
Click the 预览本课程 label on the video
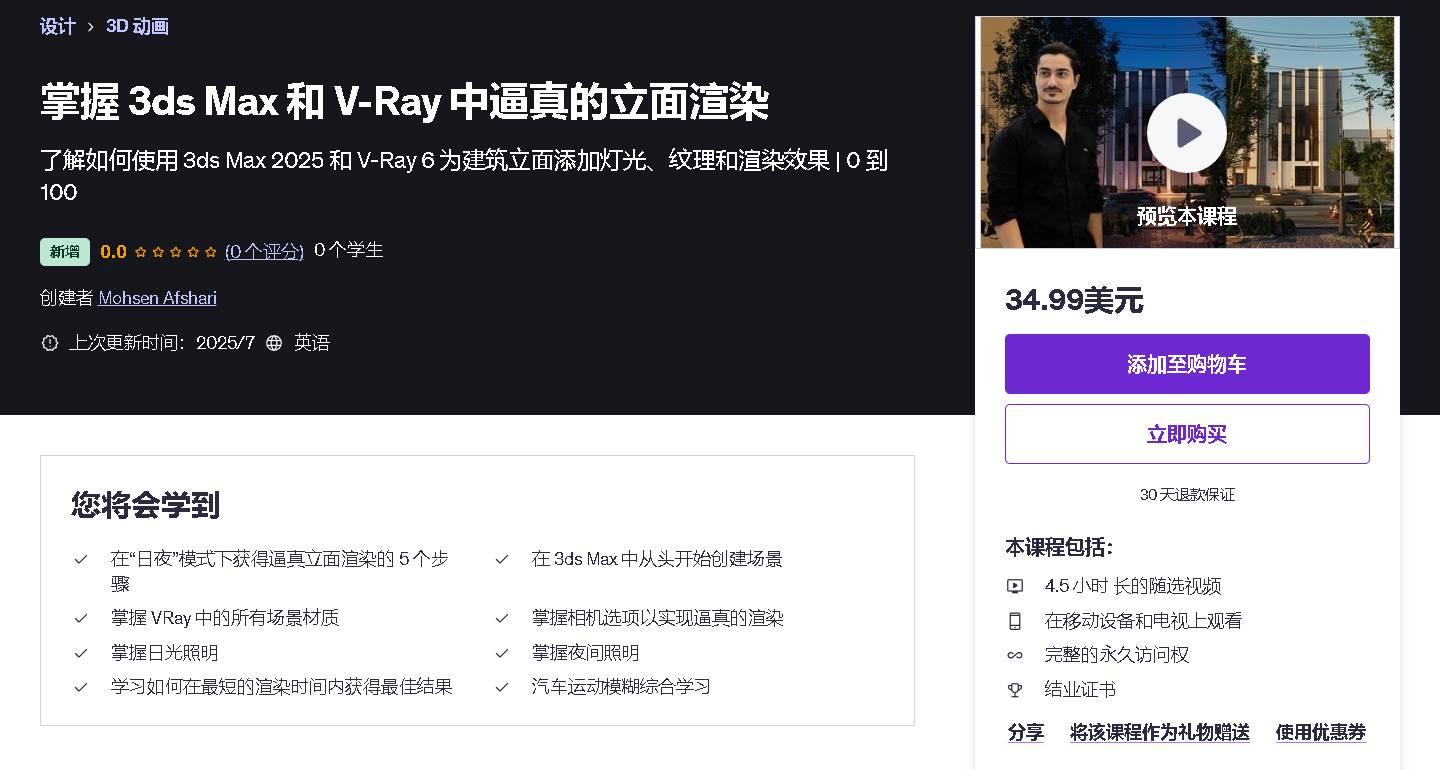(1187, 216)
